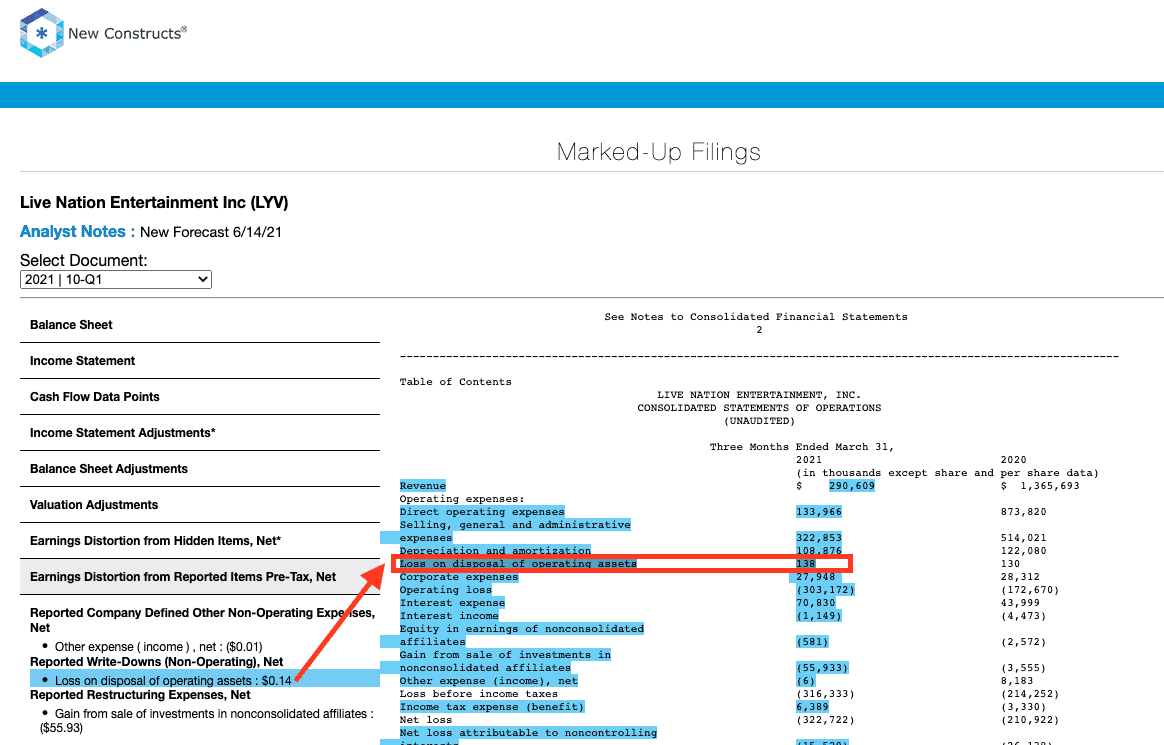Open Balance Sheet Adjustments section
Image resolution: width=1164 pixels, height=745 pixels.
tap(200, 469)
